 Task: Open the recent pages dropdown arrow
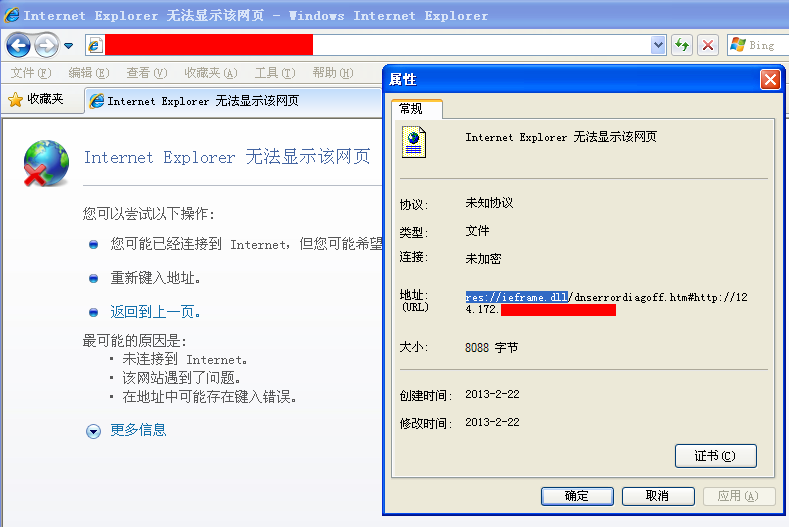[x=69, y=46]
